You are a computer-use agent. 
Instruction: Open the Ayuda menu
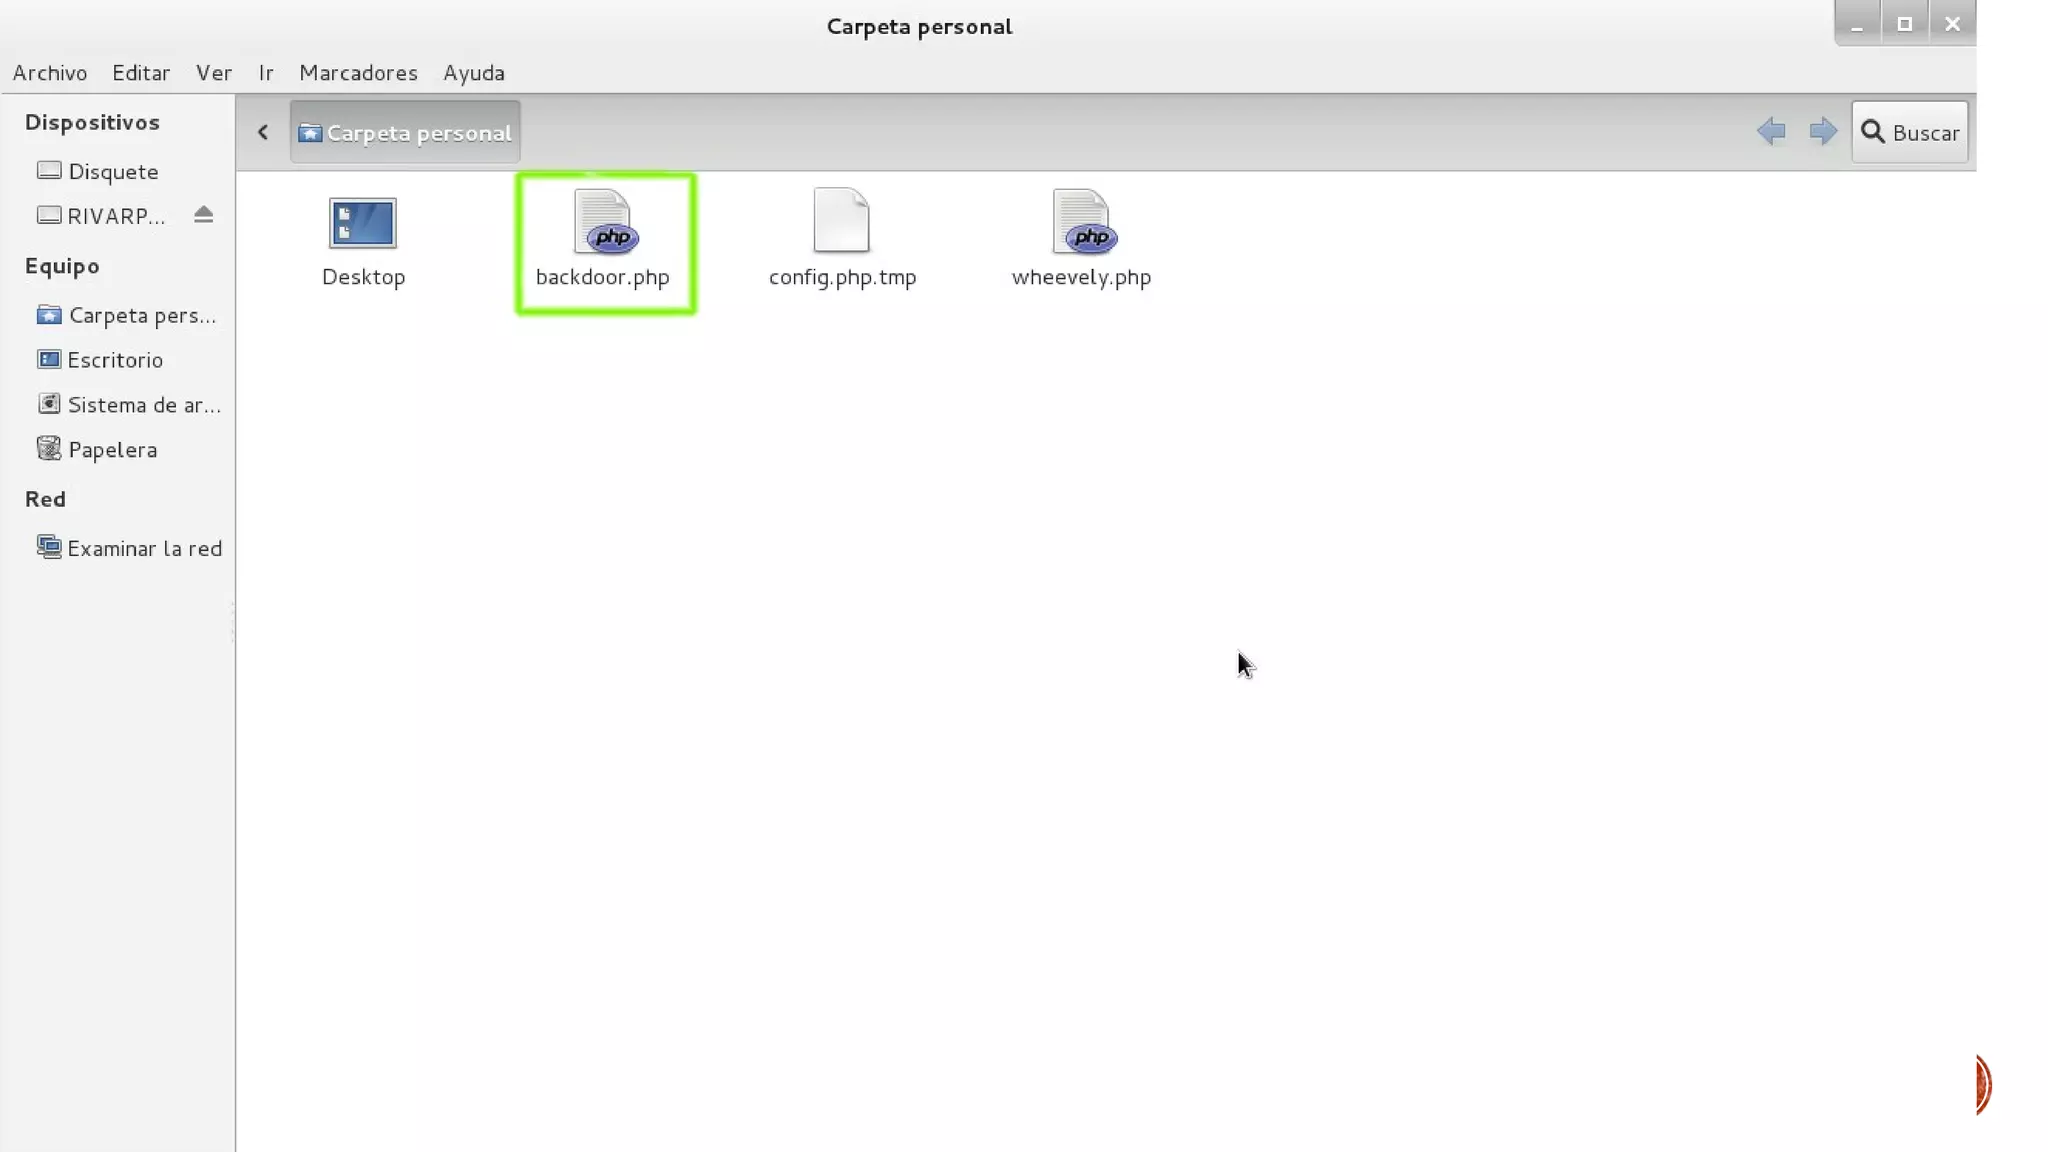click(x=473, y=73)
